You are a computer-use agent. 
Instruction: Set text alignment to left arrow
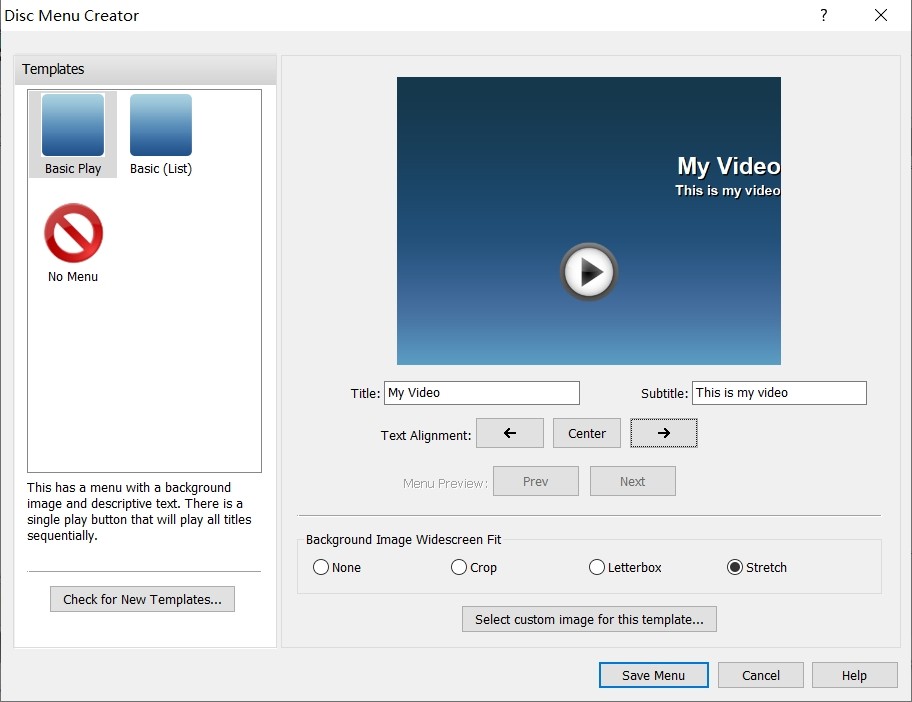[510, 433]
